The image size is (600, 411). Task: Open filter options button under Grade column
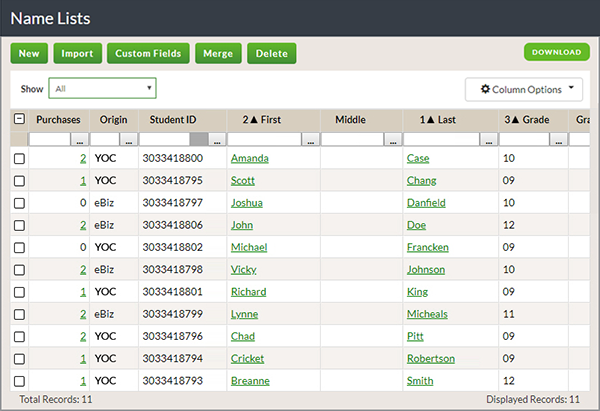pyautogui.click(x=558, y=140)
